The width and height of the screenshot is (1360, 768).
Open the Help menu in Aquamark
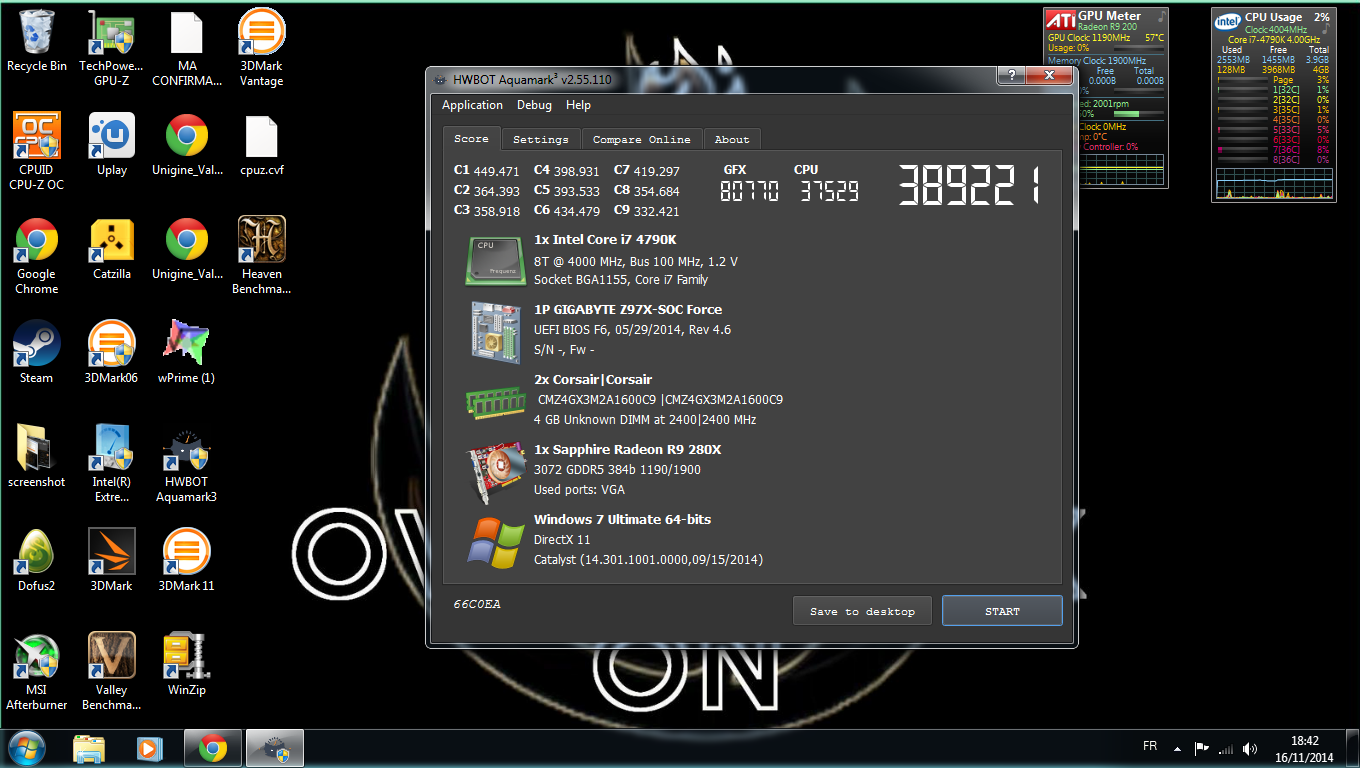click(578, 105)
